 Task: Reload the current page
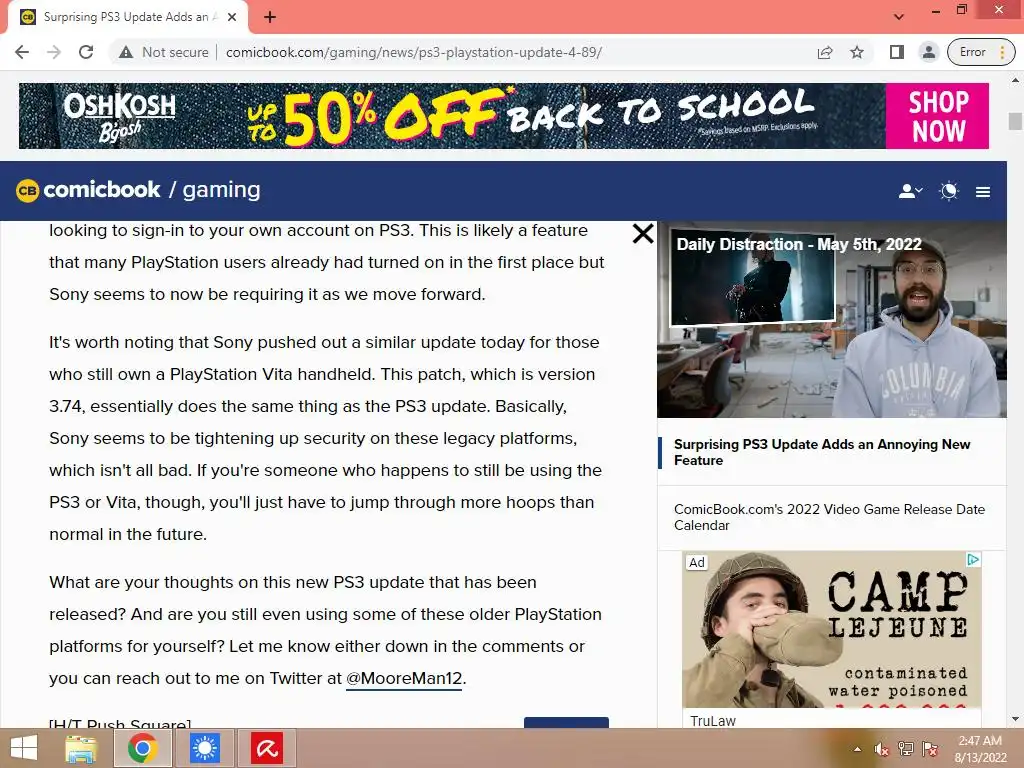pyautogui.click(x=86, y=52)
